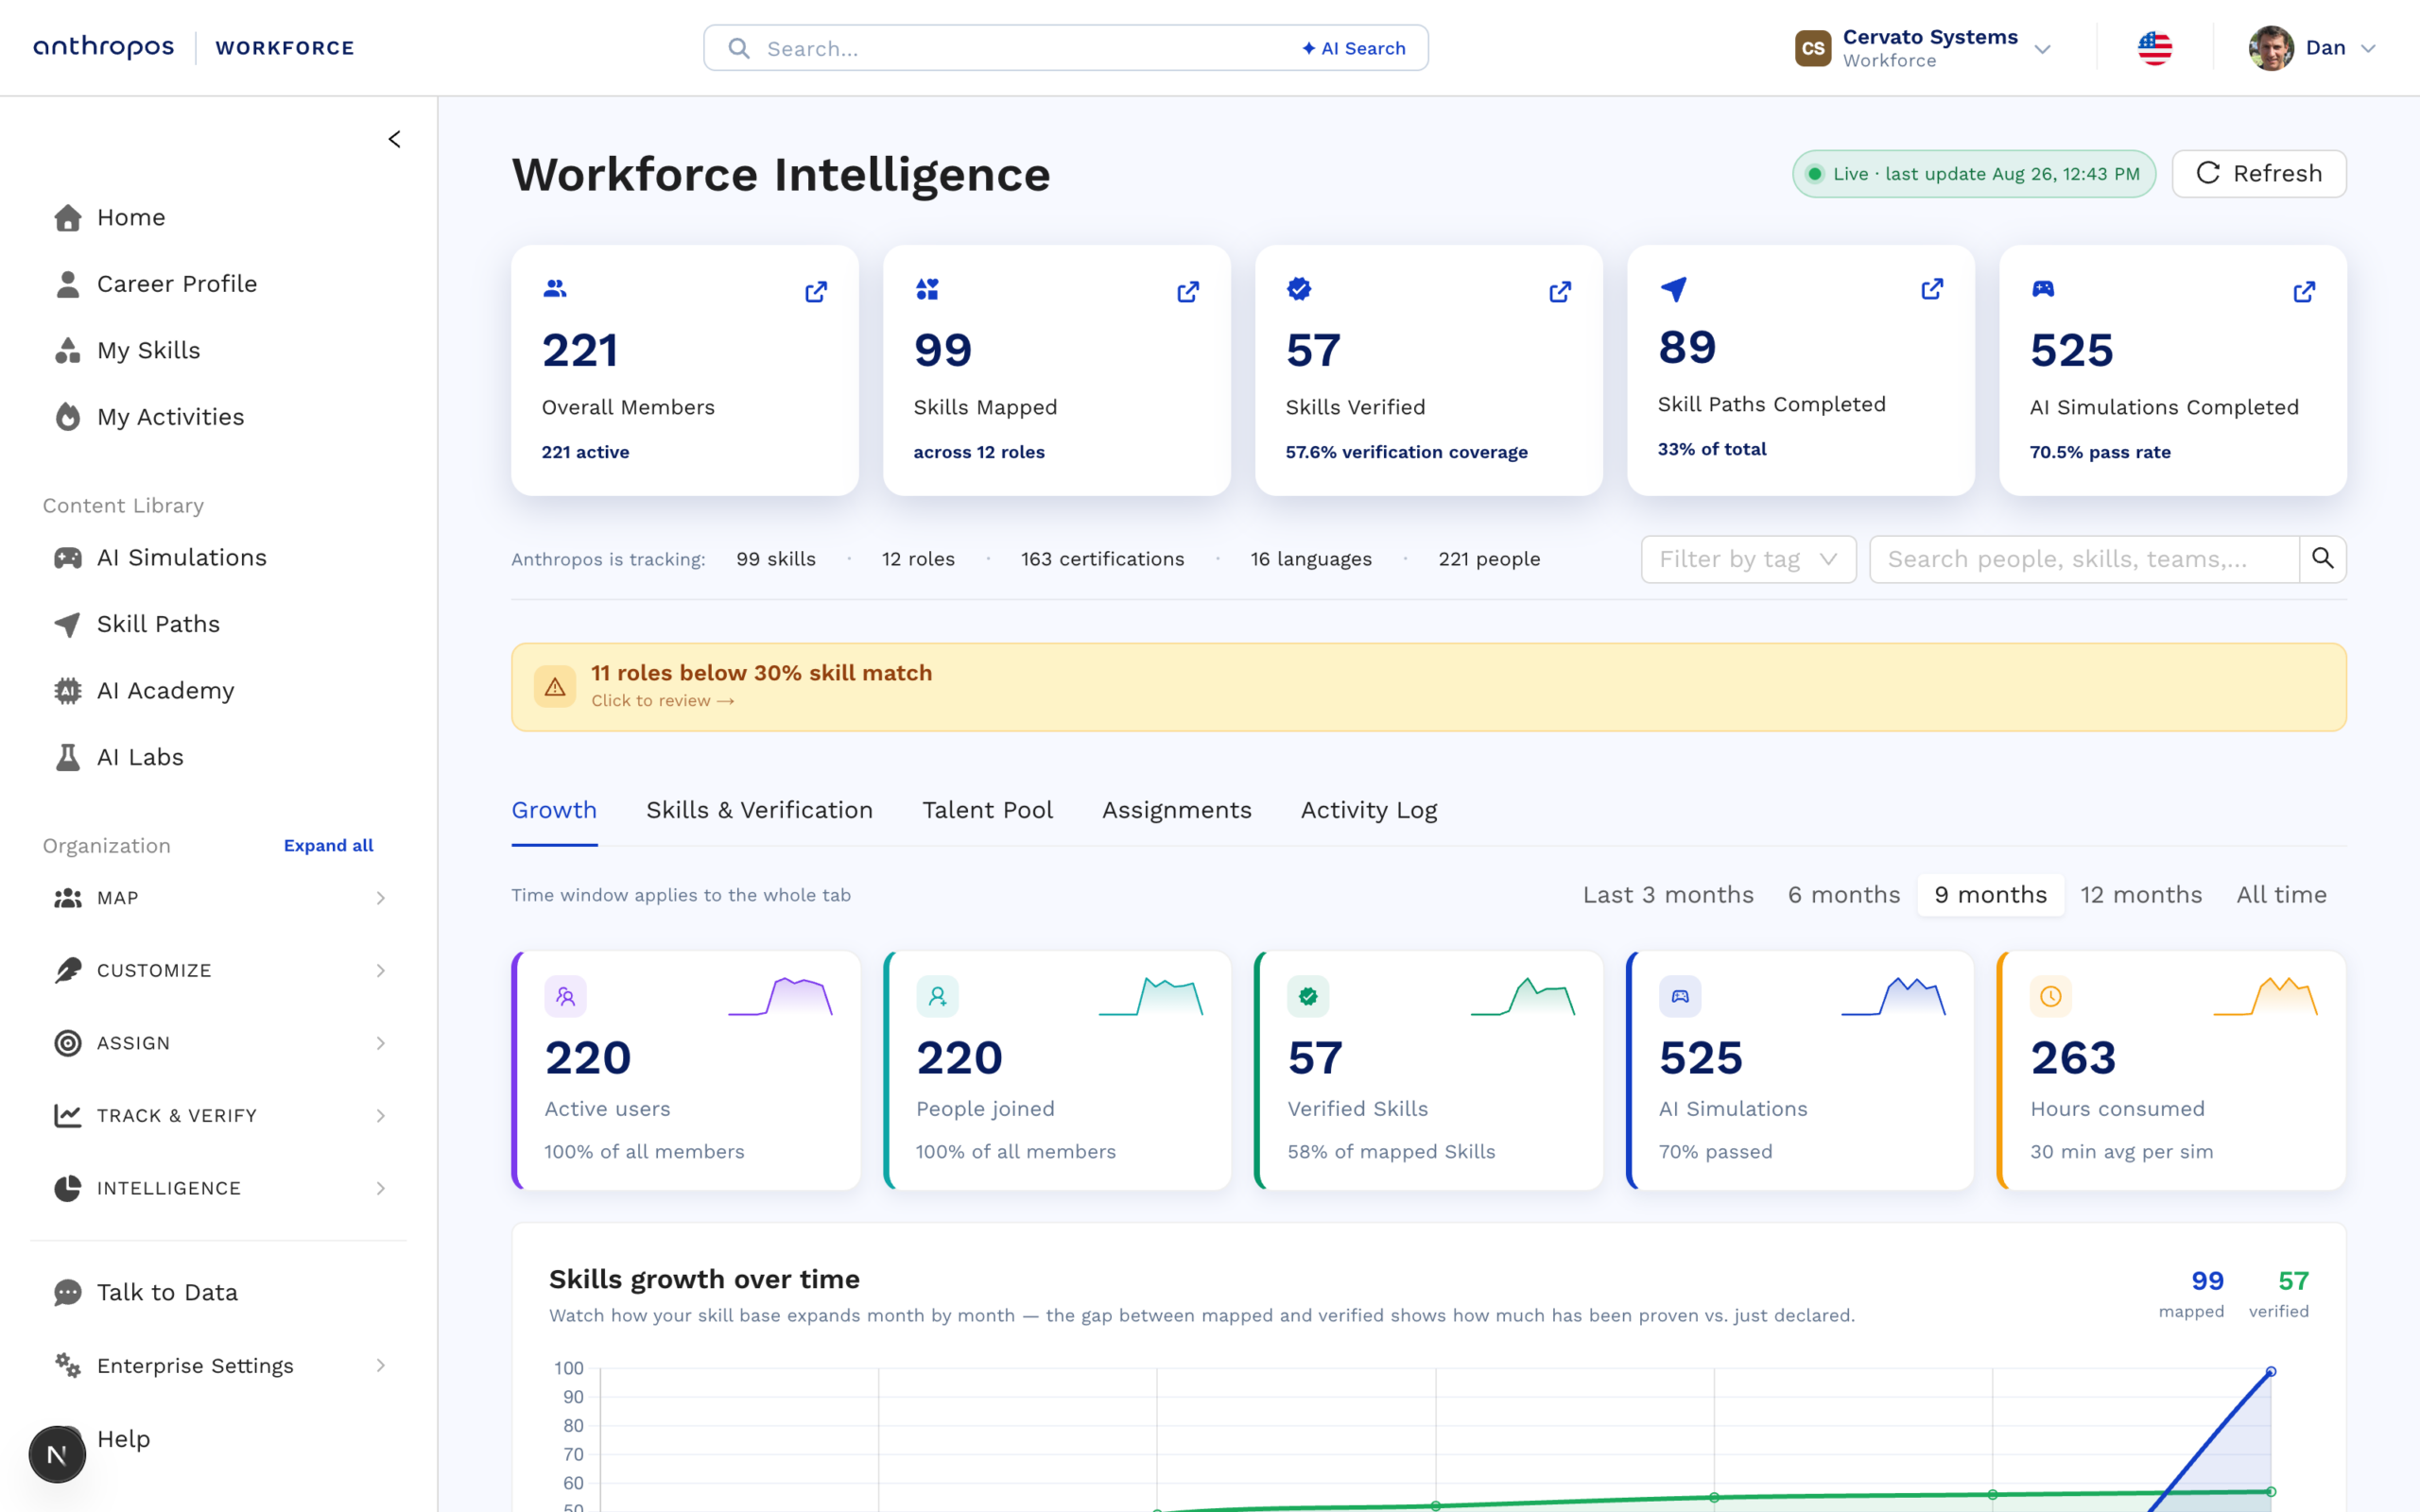The height and width of the screenshot is (1512, 2420).
Task: Open AI Academy chip icon
Action: tap(67, 691)
